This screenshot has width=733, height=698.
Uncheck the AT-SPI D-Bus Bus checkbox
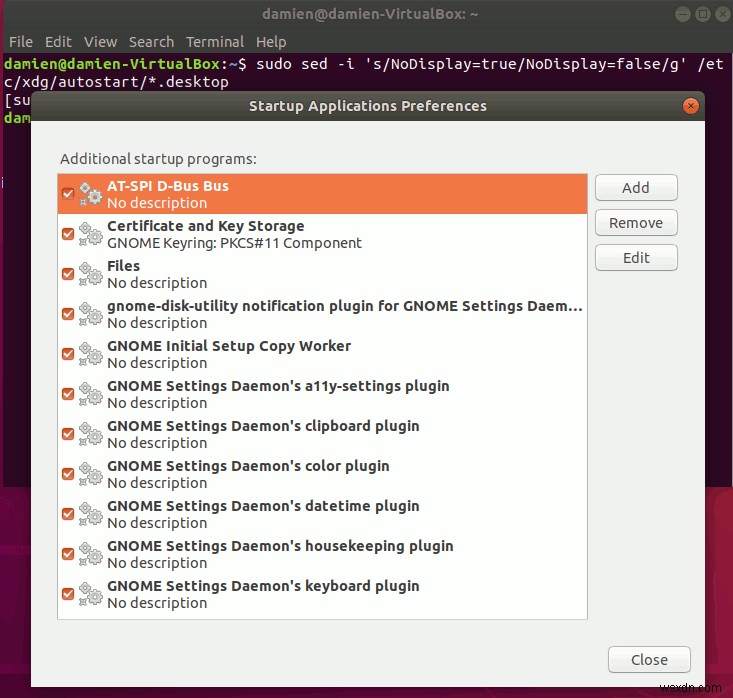tap(68, 194)
